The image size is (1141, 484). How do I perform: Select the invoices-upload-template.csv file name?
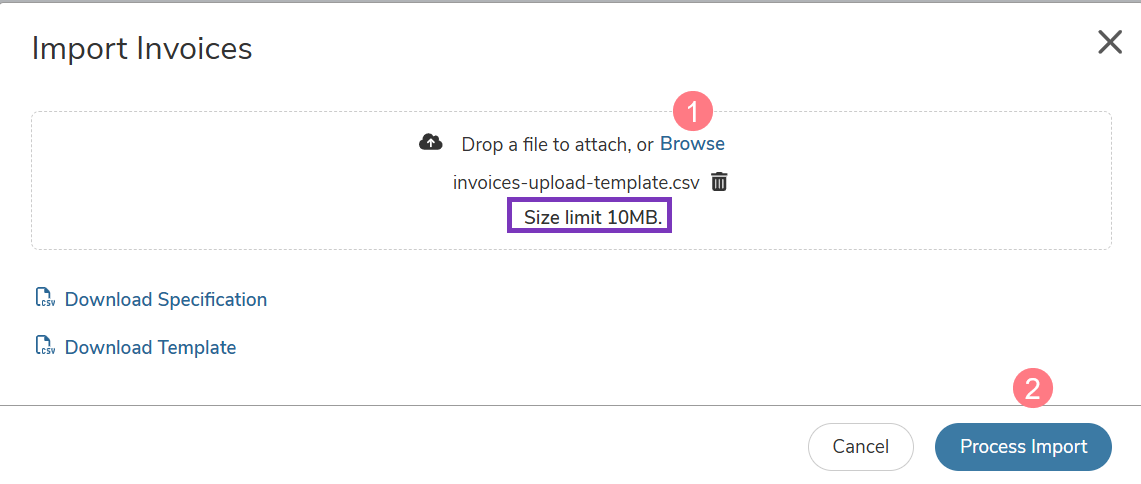tap(576, 182)
